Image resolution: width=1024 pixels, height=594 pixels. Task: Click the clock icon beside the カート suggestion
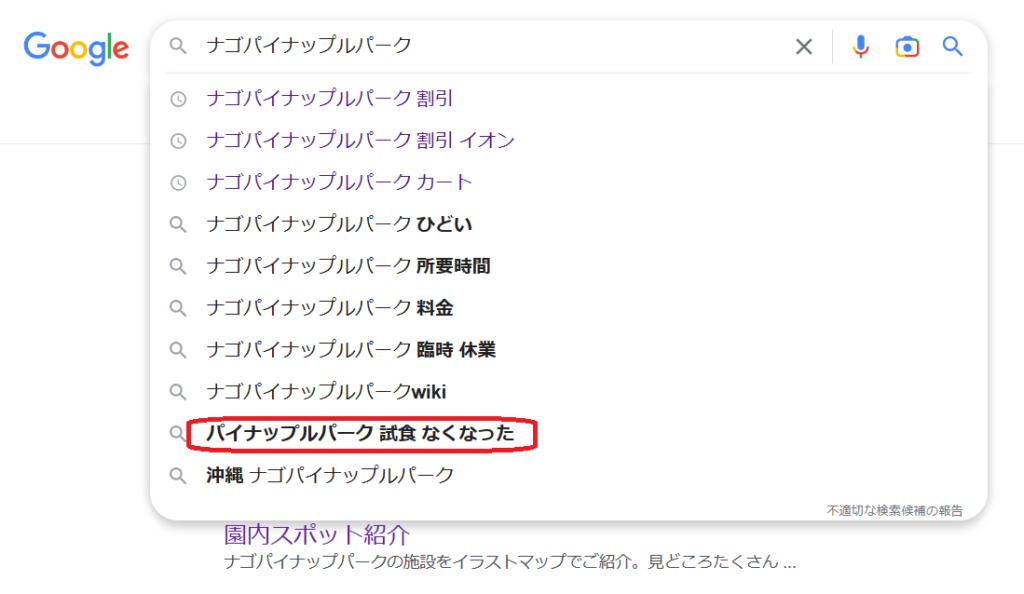click(178, 183)
